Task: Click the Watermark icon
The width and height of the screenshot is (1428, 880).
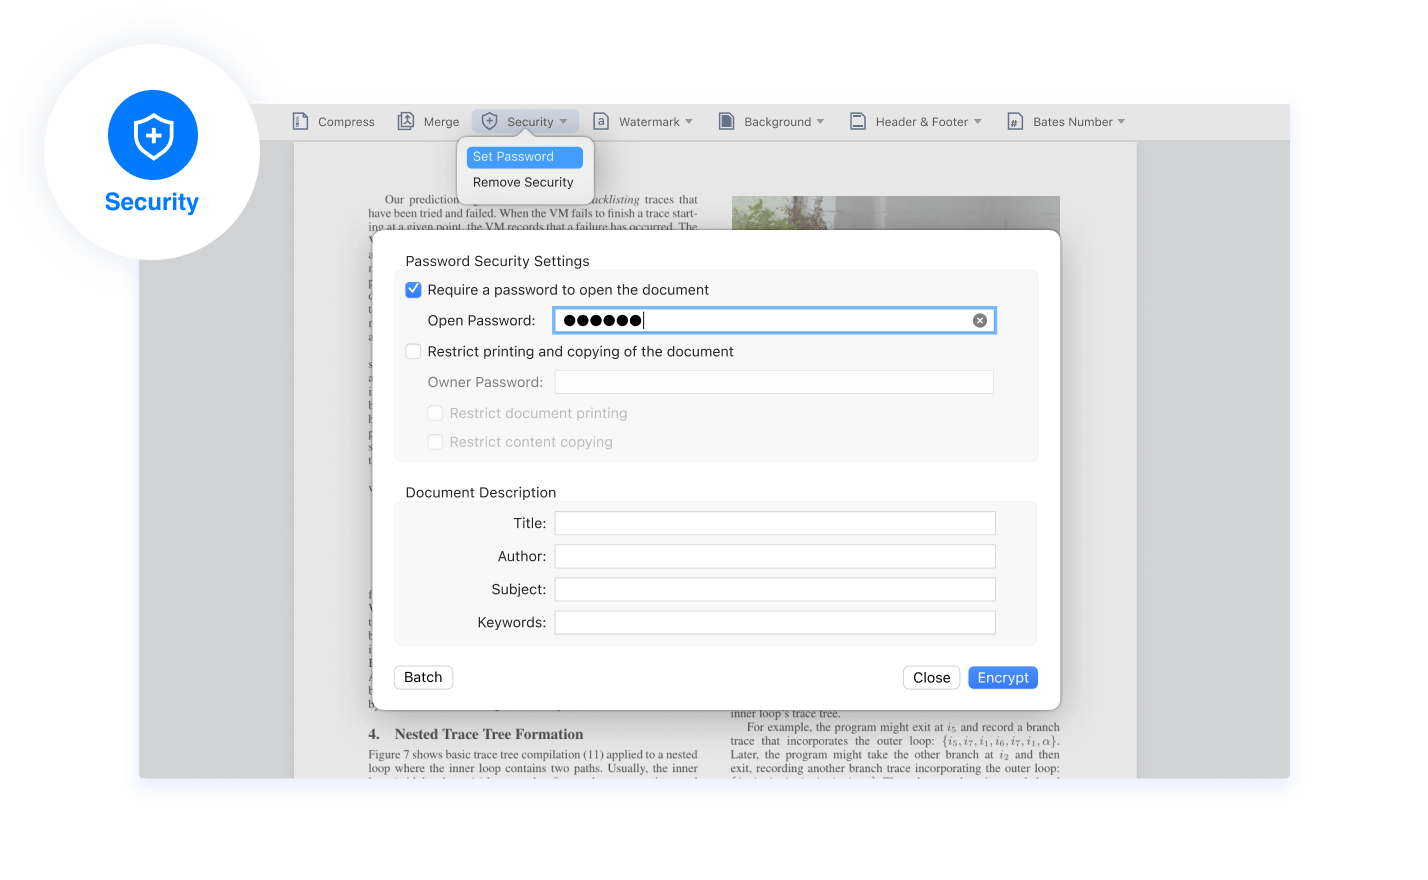Action: click(601, 121)
